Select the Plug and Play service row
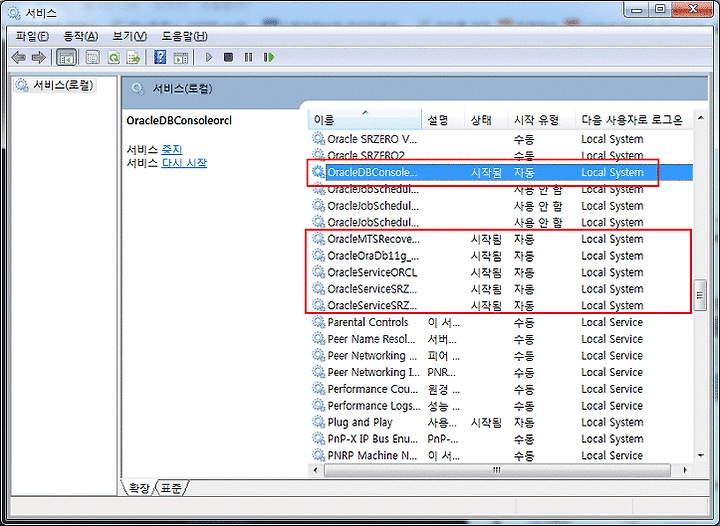This screenshot has width=720, height=526. click(x=501, y=422)
